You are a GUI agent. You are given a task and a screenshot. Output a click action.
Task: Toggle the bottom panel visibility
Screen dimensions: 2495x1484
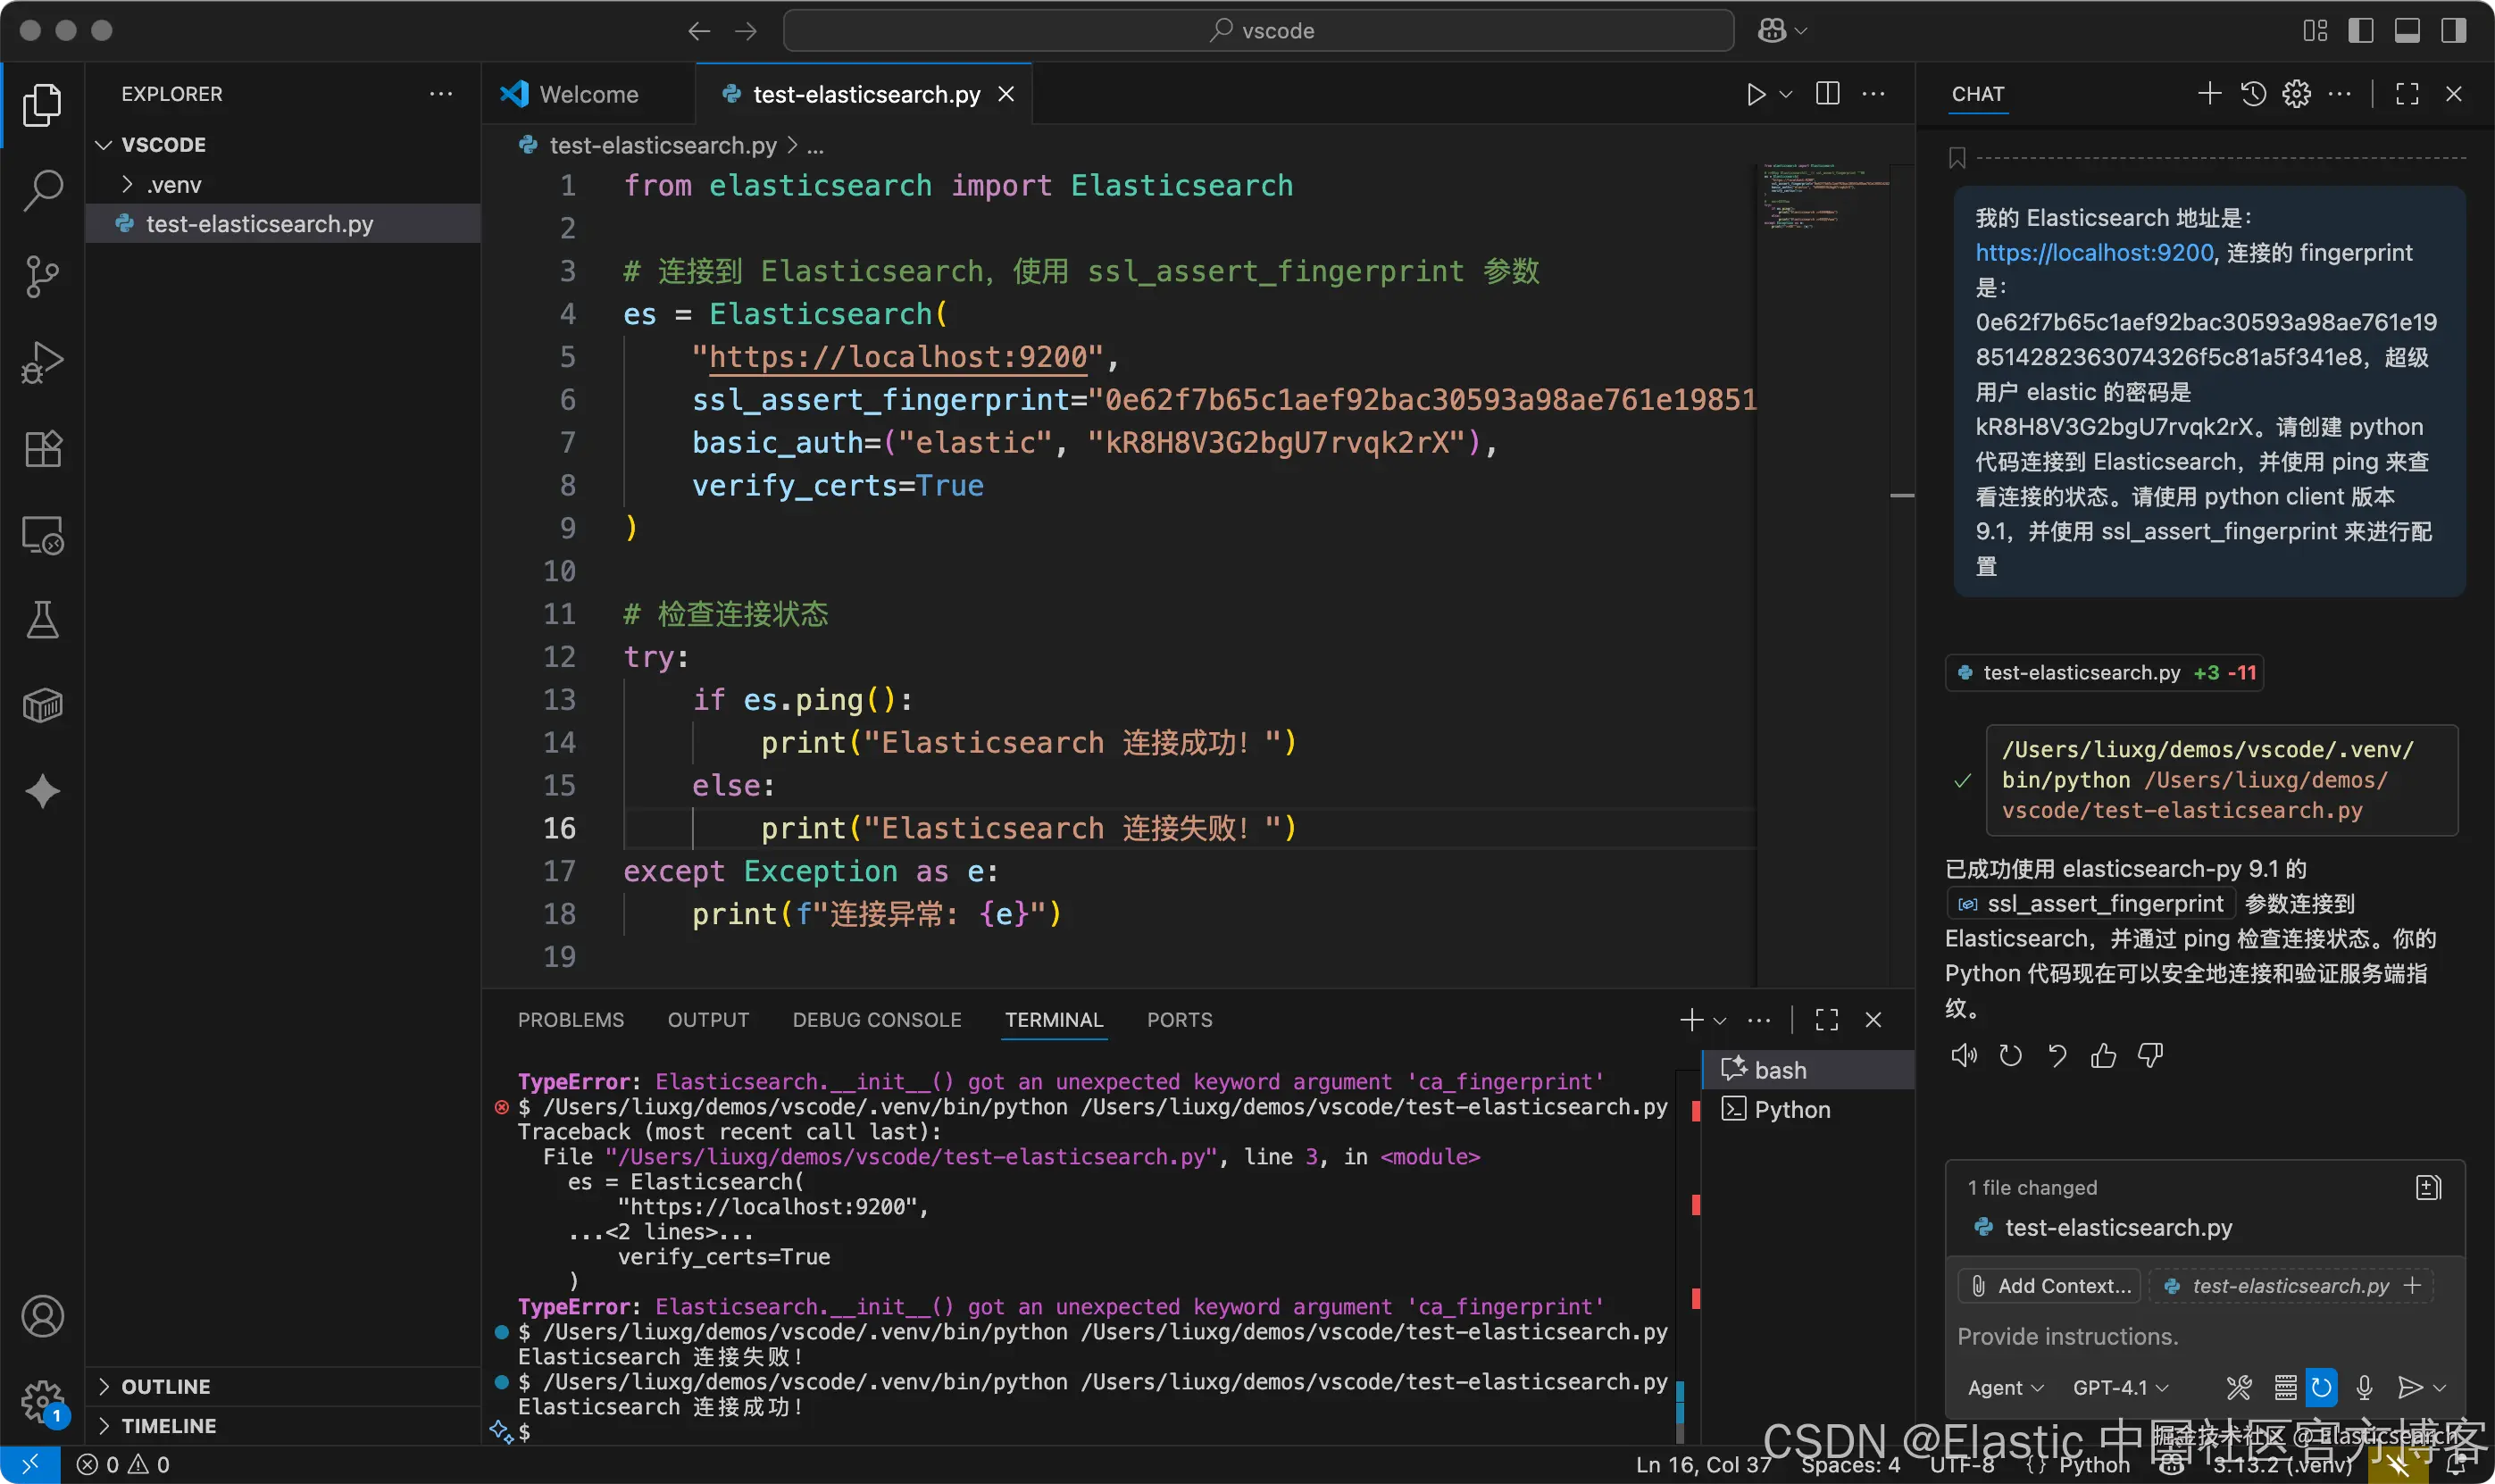pos(2407,30)
